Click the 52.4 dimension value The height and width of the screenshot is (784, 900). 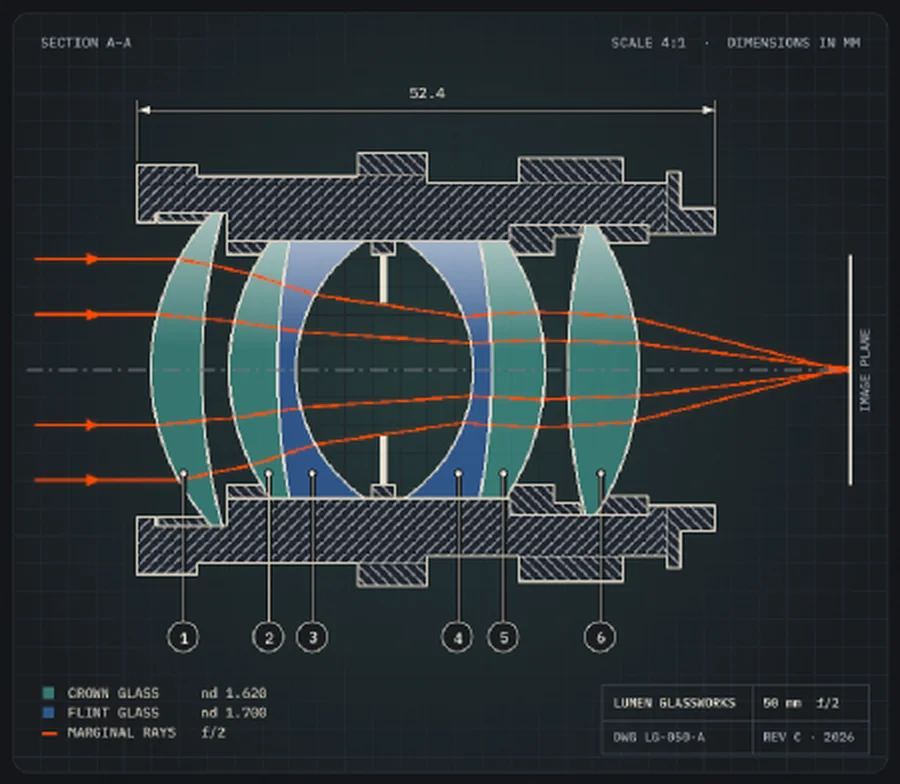click(x=427, y=93)
